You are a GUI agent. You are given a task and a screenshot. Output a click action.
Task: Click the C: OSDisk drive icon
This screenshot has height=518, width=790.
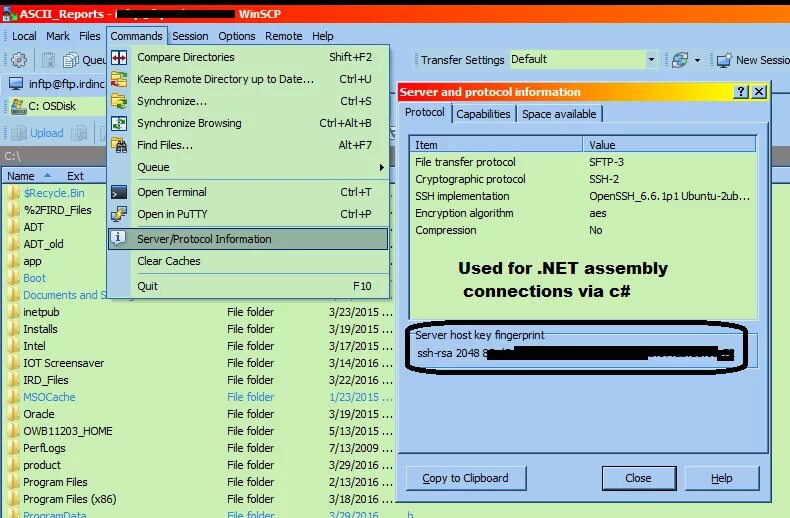tap(19, 106)
